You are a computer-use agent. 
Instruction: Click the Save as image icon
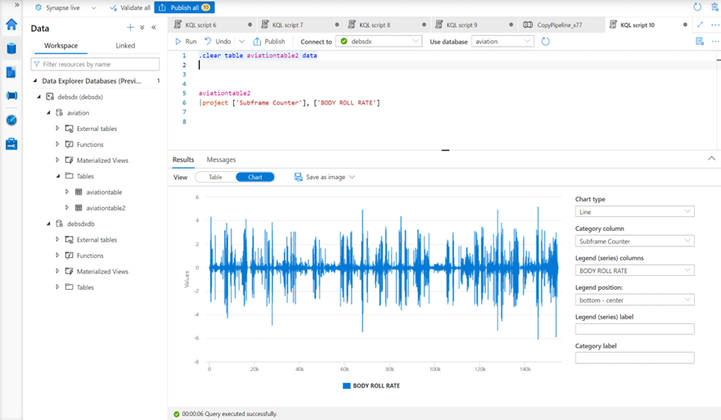298,177
